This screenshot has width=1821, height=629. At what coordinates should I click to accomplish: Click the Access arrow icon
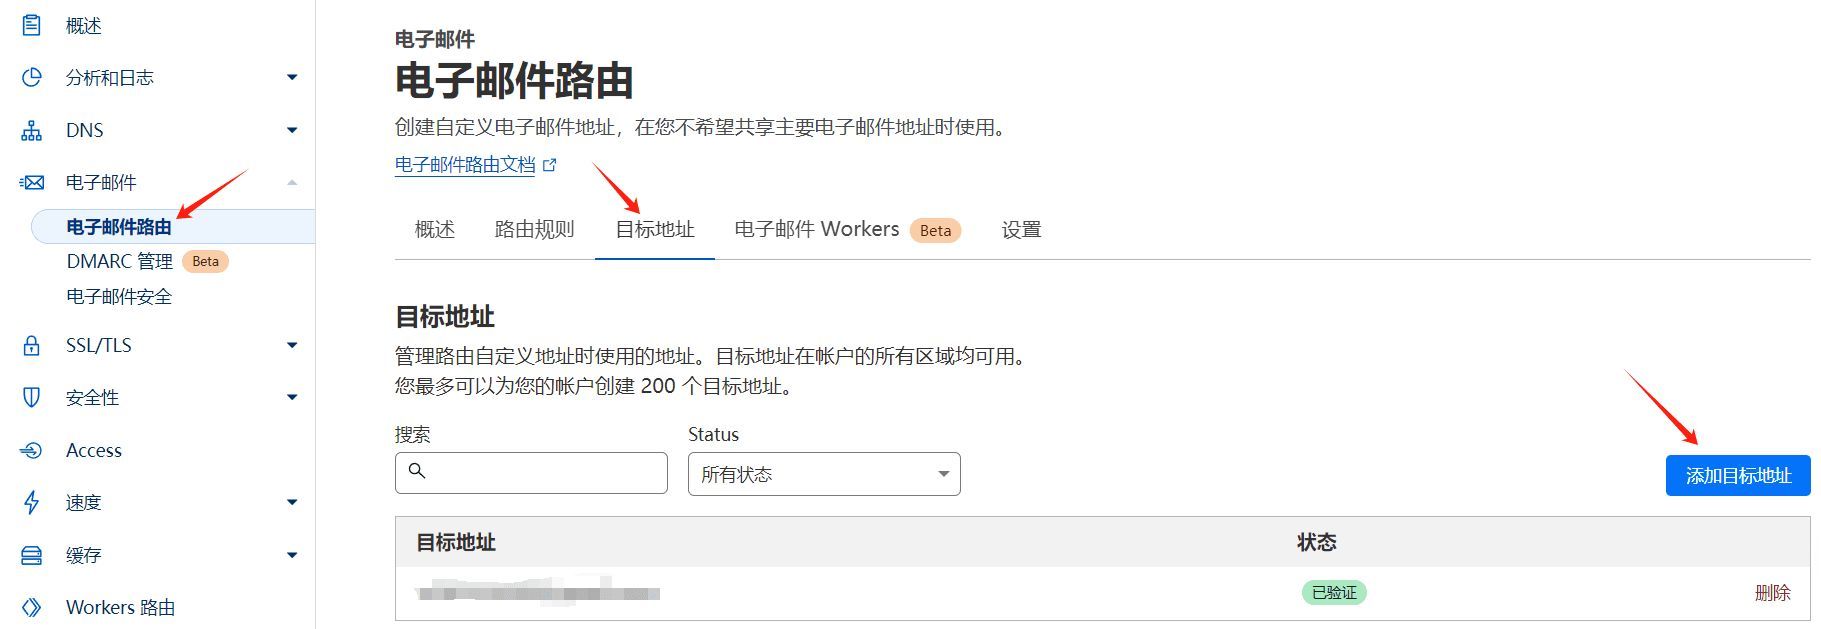click(x=32, y=450)
